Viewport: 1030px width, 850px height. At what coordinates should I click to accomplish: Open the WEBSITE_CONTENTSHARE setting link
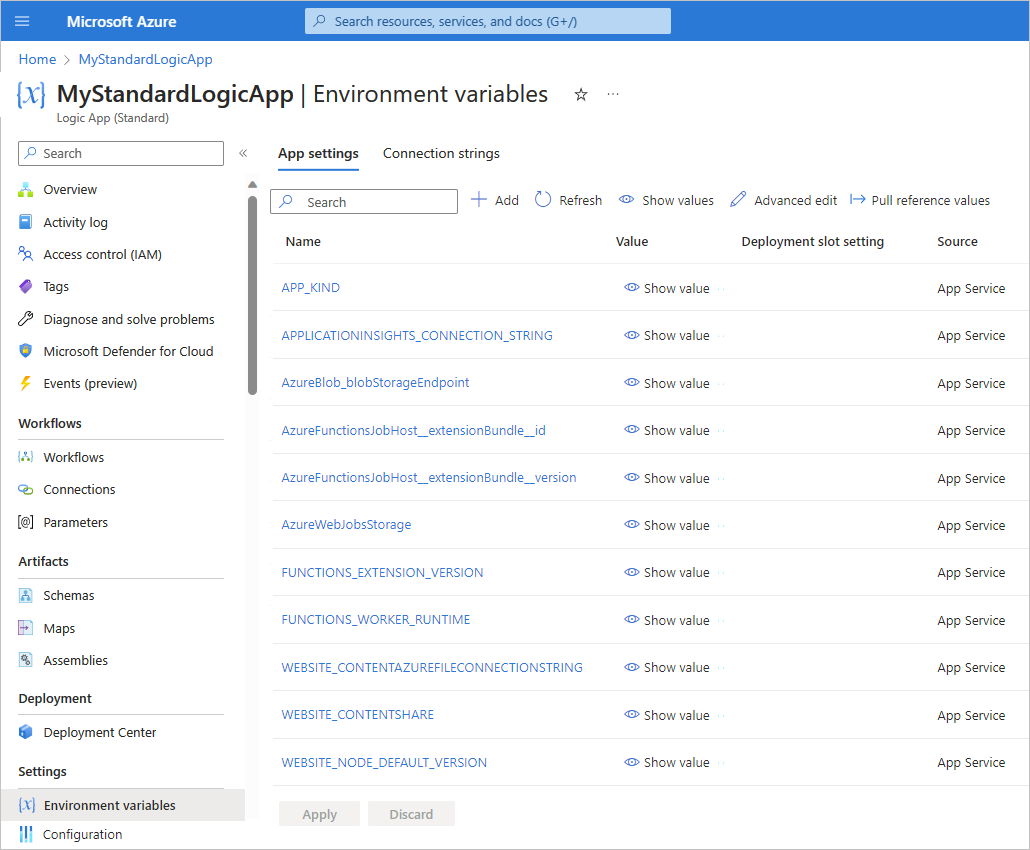358,715
